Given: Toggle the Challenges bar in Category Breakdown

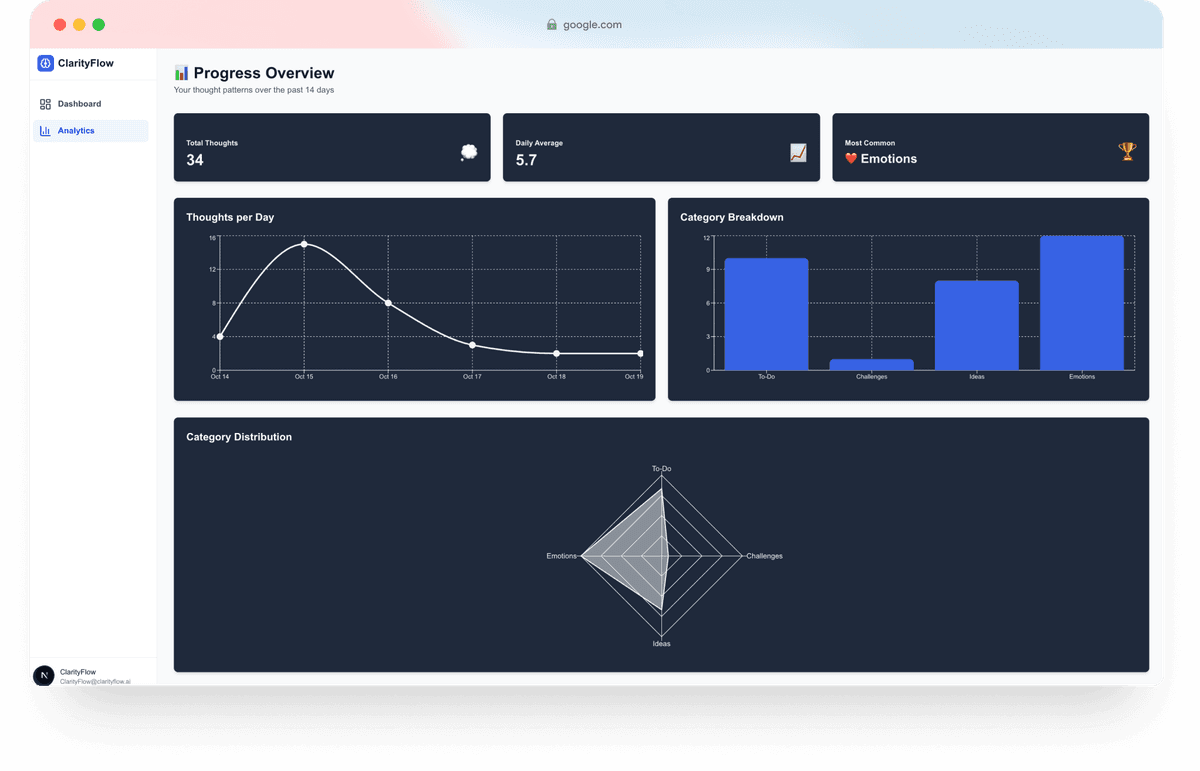Looking at the screenshot, I should 871,364.
